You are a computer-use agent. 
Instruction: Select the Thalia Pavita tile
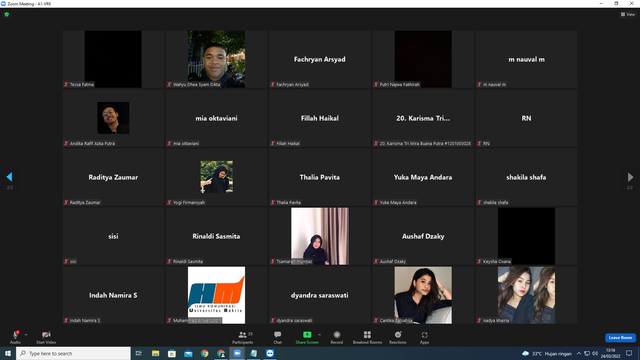[x=320, y=177]
